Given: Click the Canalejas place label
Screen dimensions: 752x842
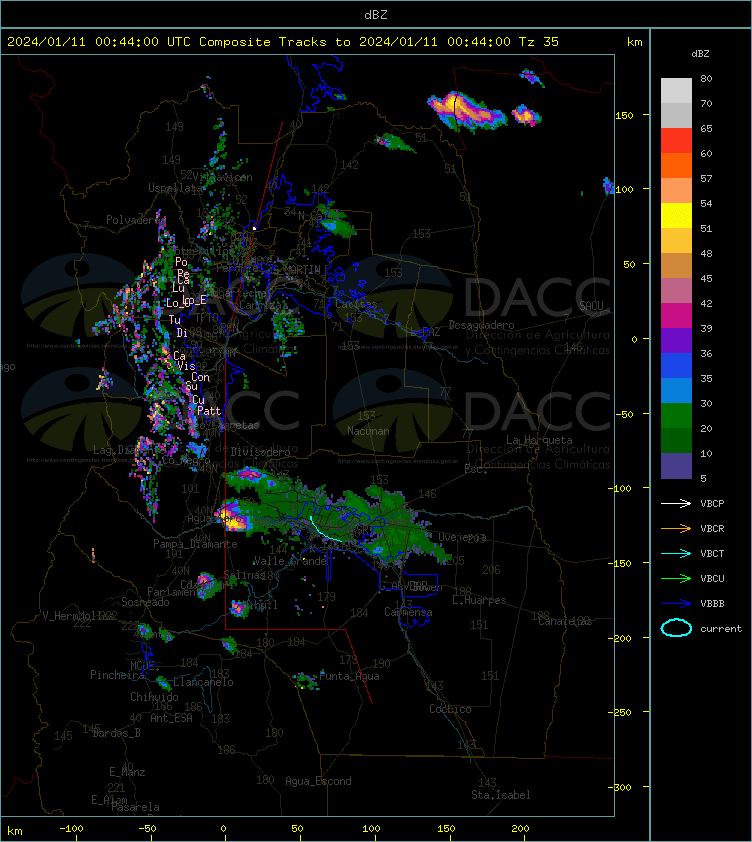Looking at the screenshot, I should pos(563,621).
